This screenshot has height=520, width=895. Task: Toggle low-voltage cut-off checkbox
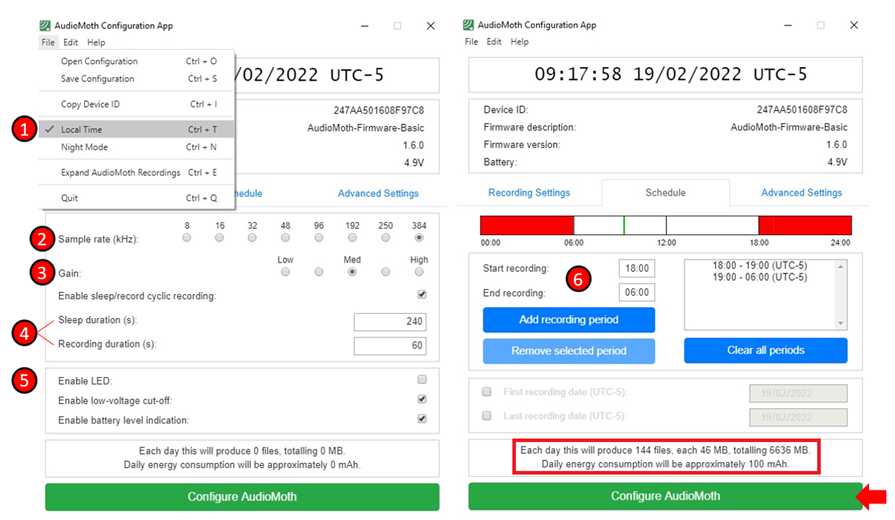click(x=422, y=399)
